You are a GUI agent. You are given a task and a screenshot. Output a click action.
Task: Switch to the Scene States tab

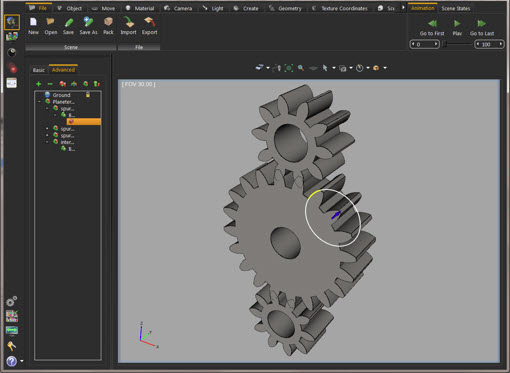point(456,8)
